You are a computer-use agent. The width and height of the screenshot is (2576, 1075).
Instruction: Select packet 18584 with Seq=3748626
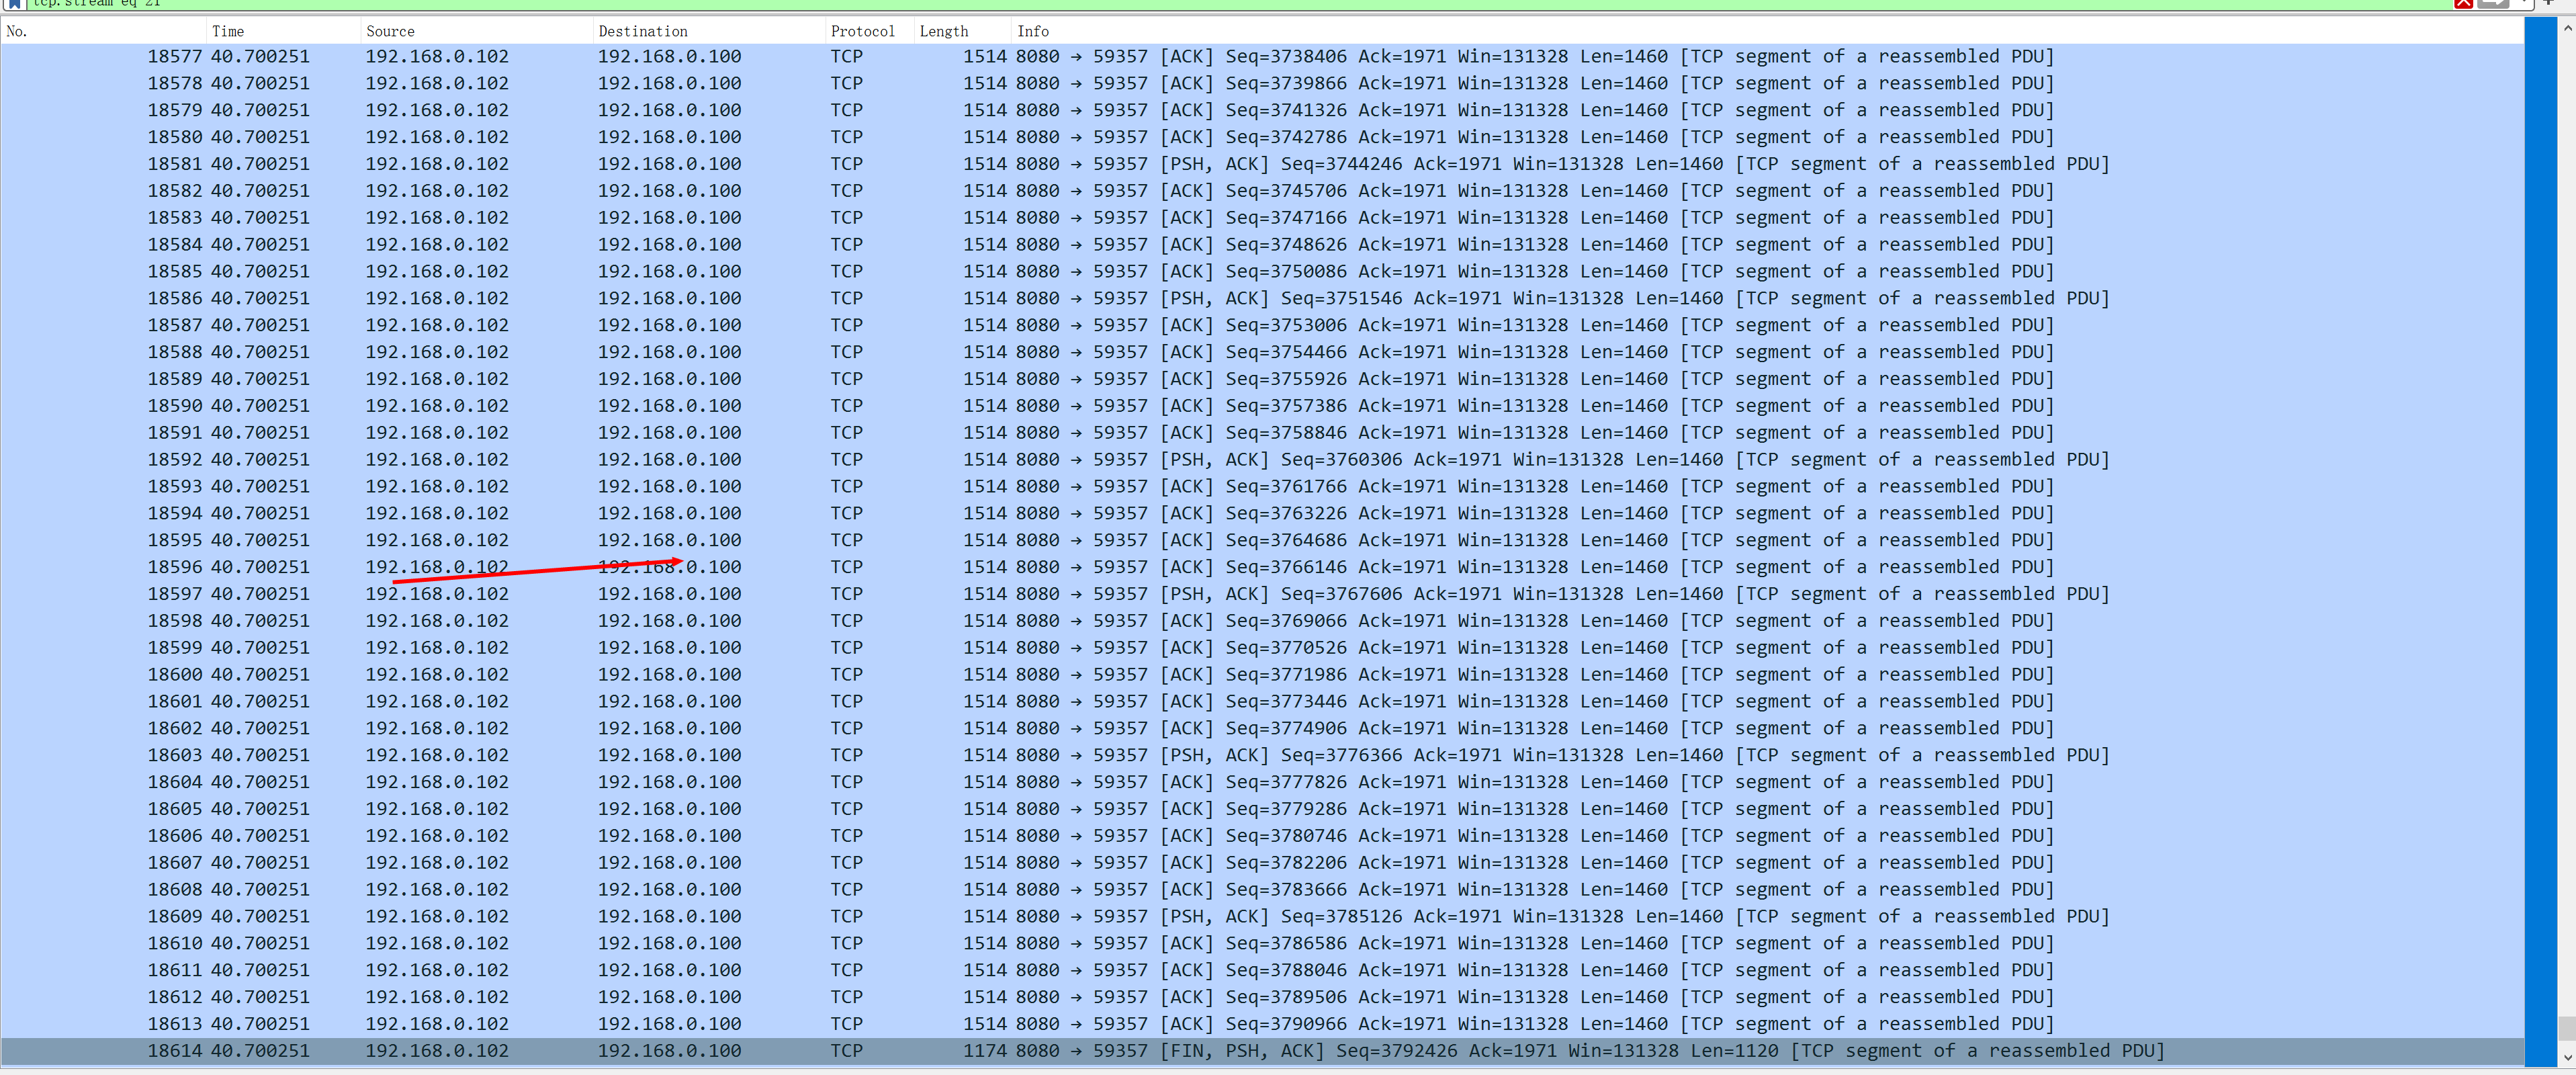click(x=1262, y=245)
